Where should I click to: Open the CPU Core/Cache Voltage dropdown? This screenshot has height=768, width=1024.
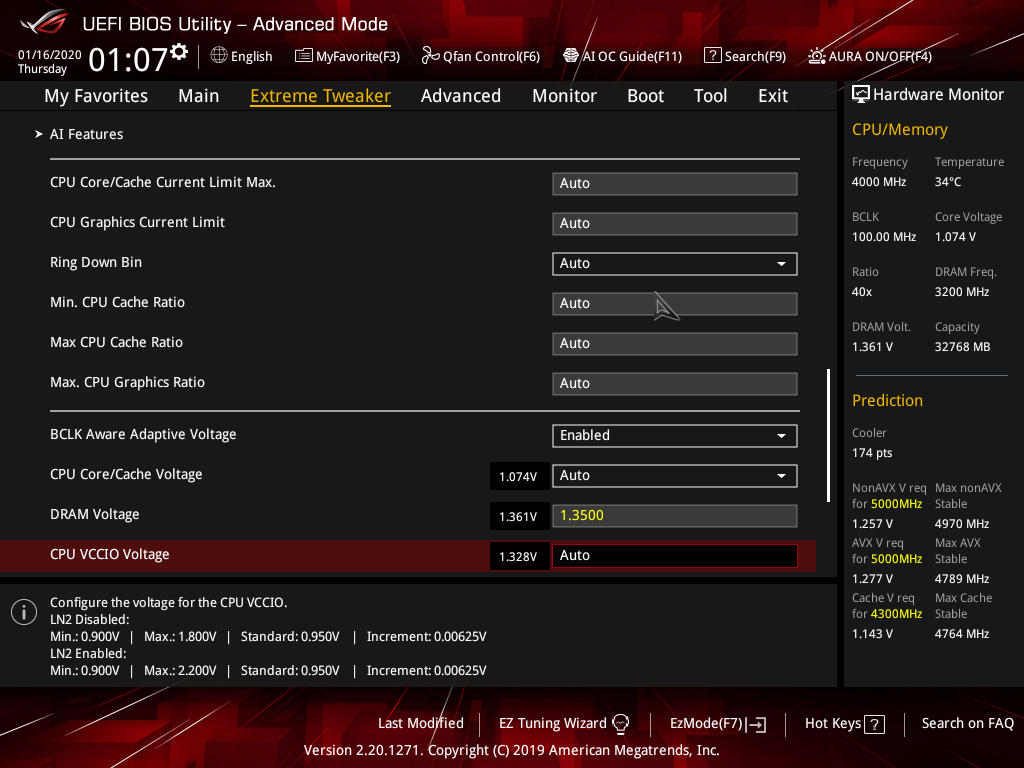[675, 475]
